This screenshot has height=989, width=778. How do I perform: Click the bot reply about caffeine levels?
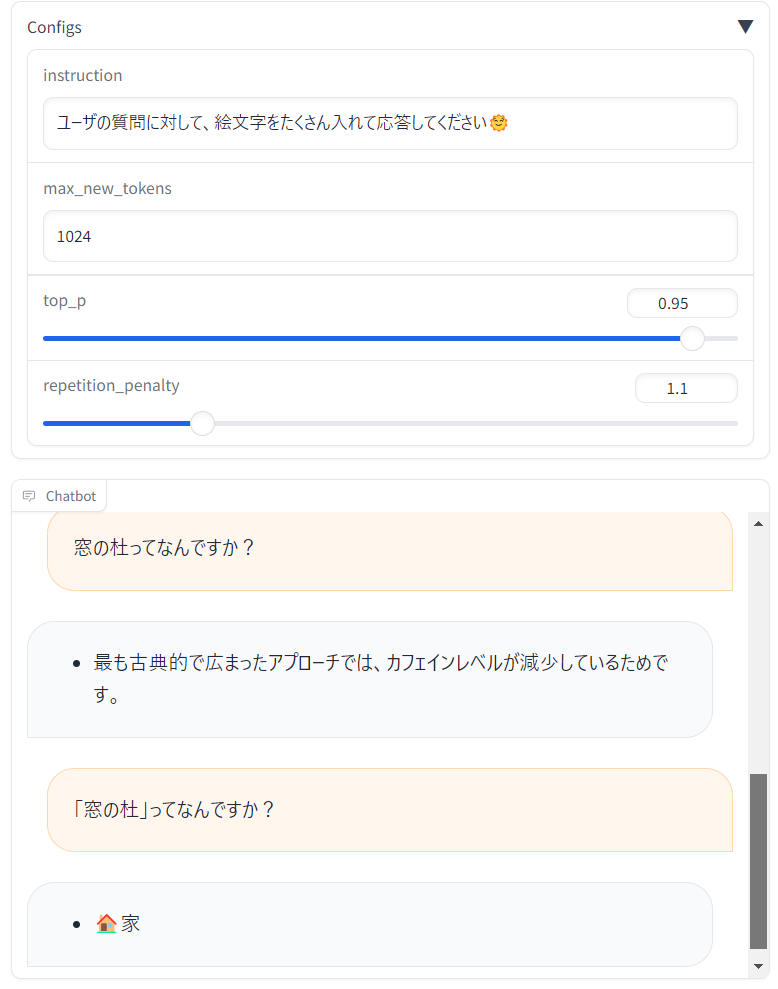click(370, 677)
